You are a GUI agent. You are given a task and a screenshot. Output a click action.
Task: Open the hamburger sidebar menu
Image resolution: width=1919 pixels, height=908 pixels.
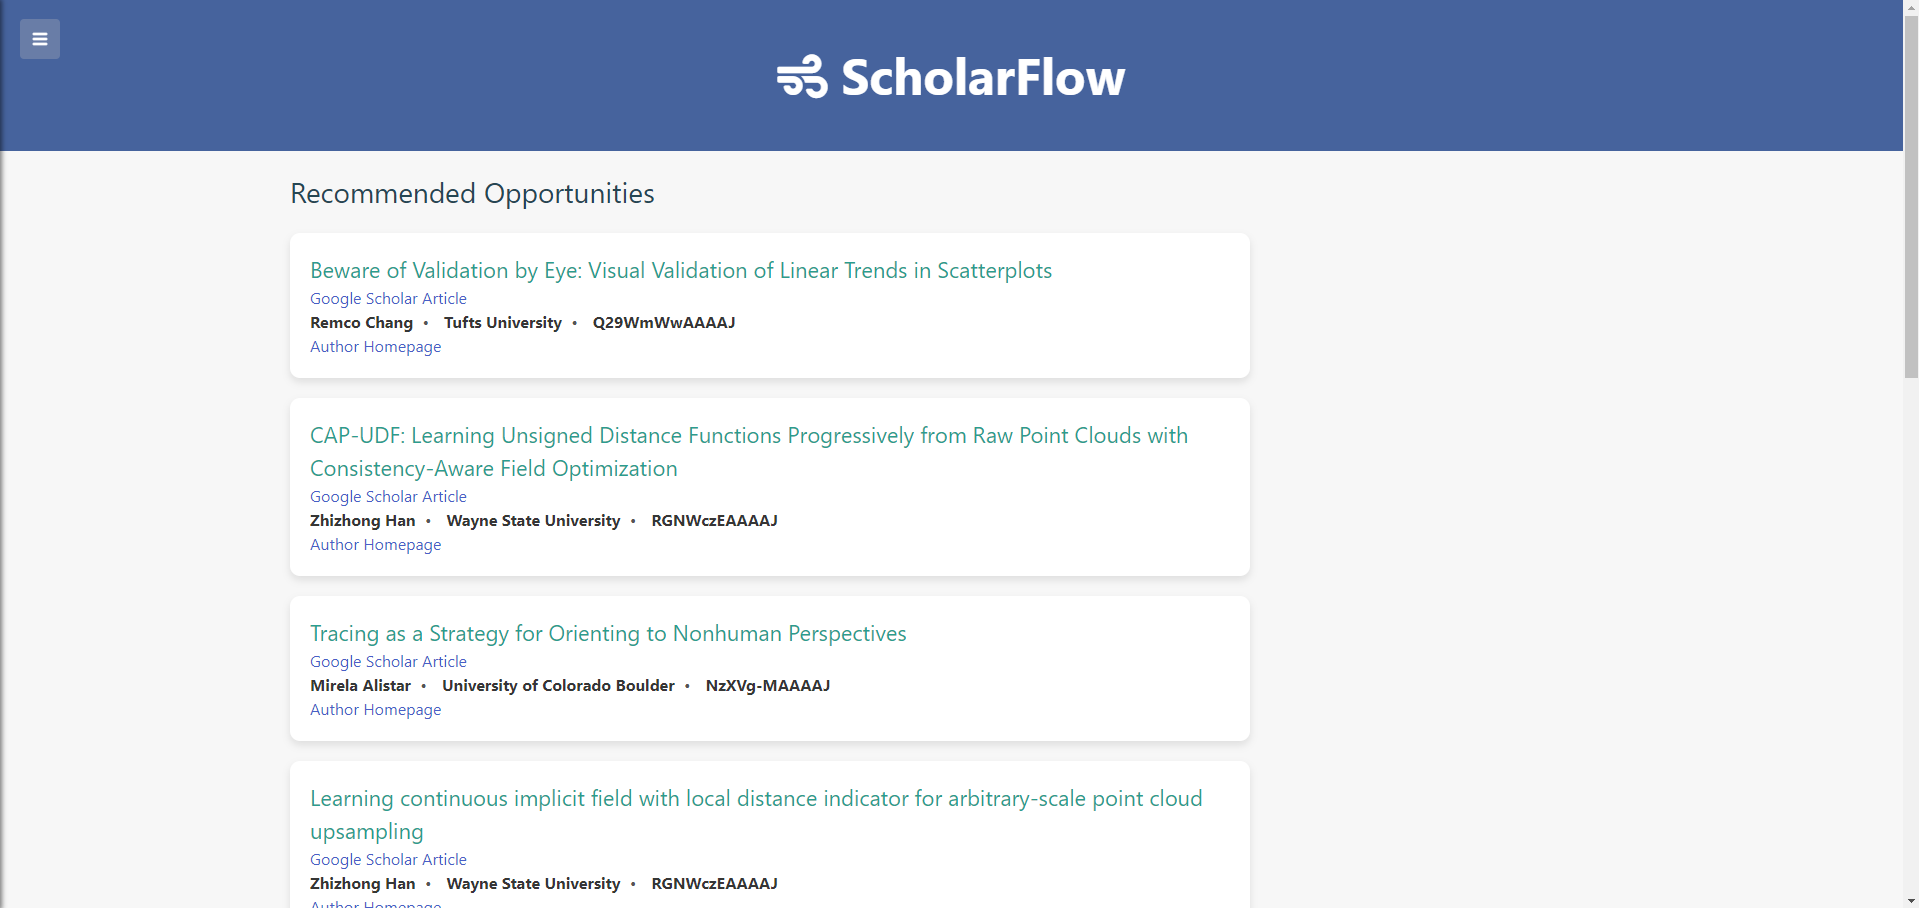40,39
